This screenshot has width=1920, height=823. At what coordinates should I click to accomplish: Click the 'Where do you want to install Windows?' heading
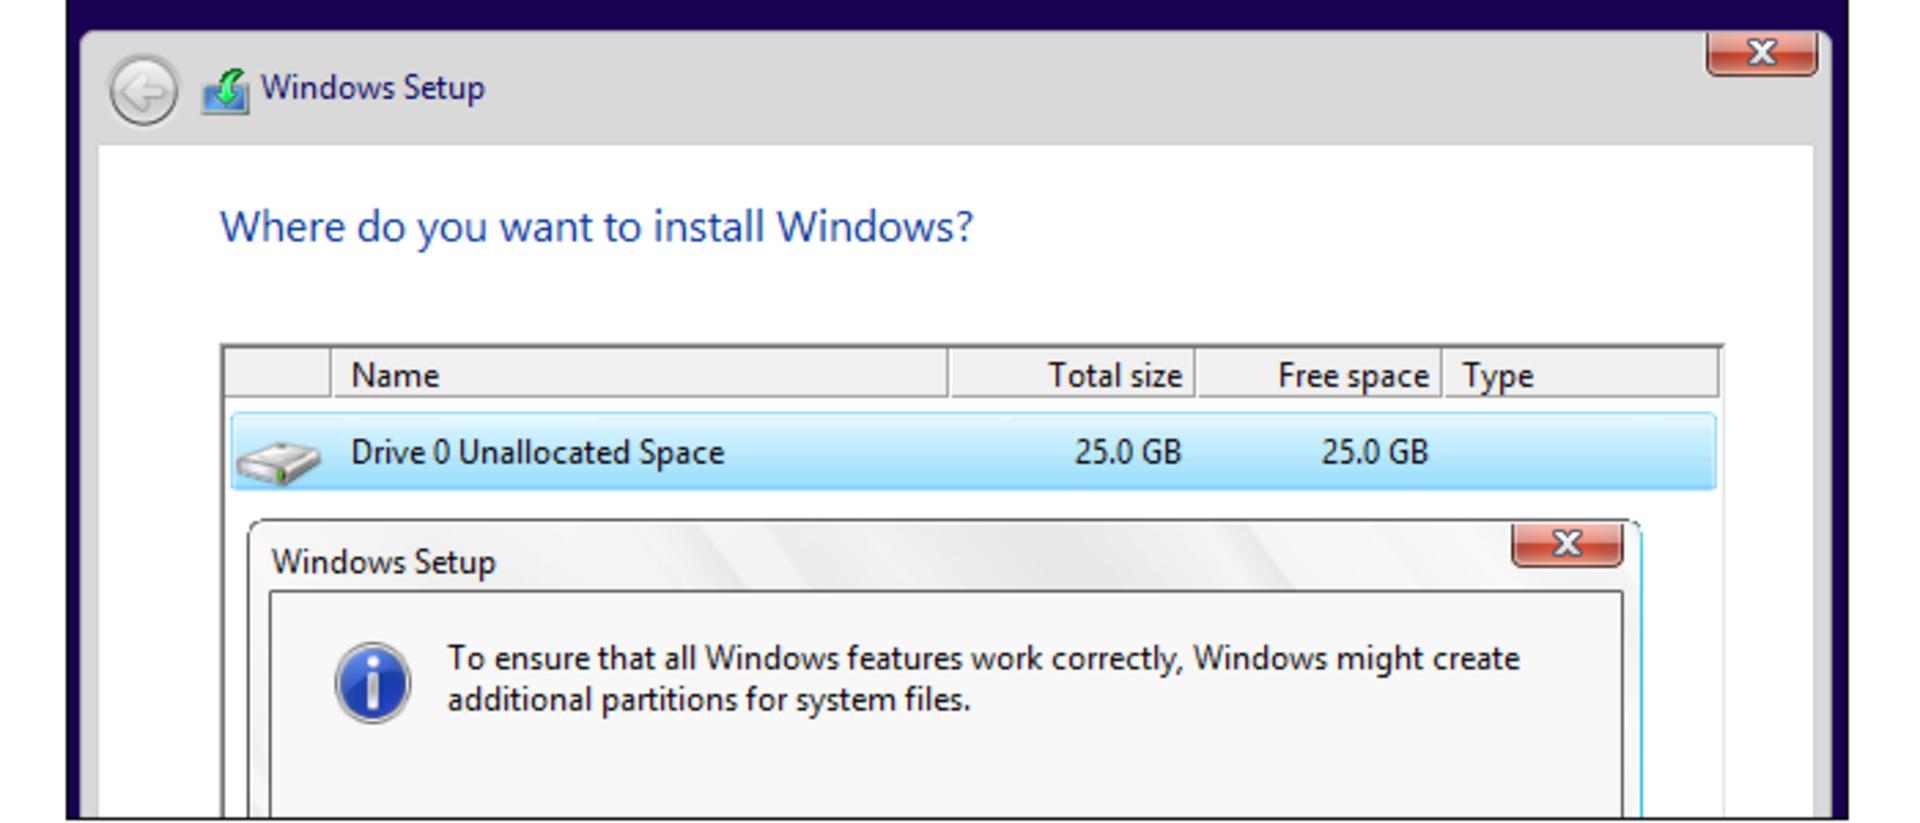click(x=596, y=227)
